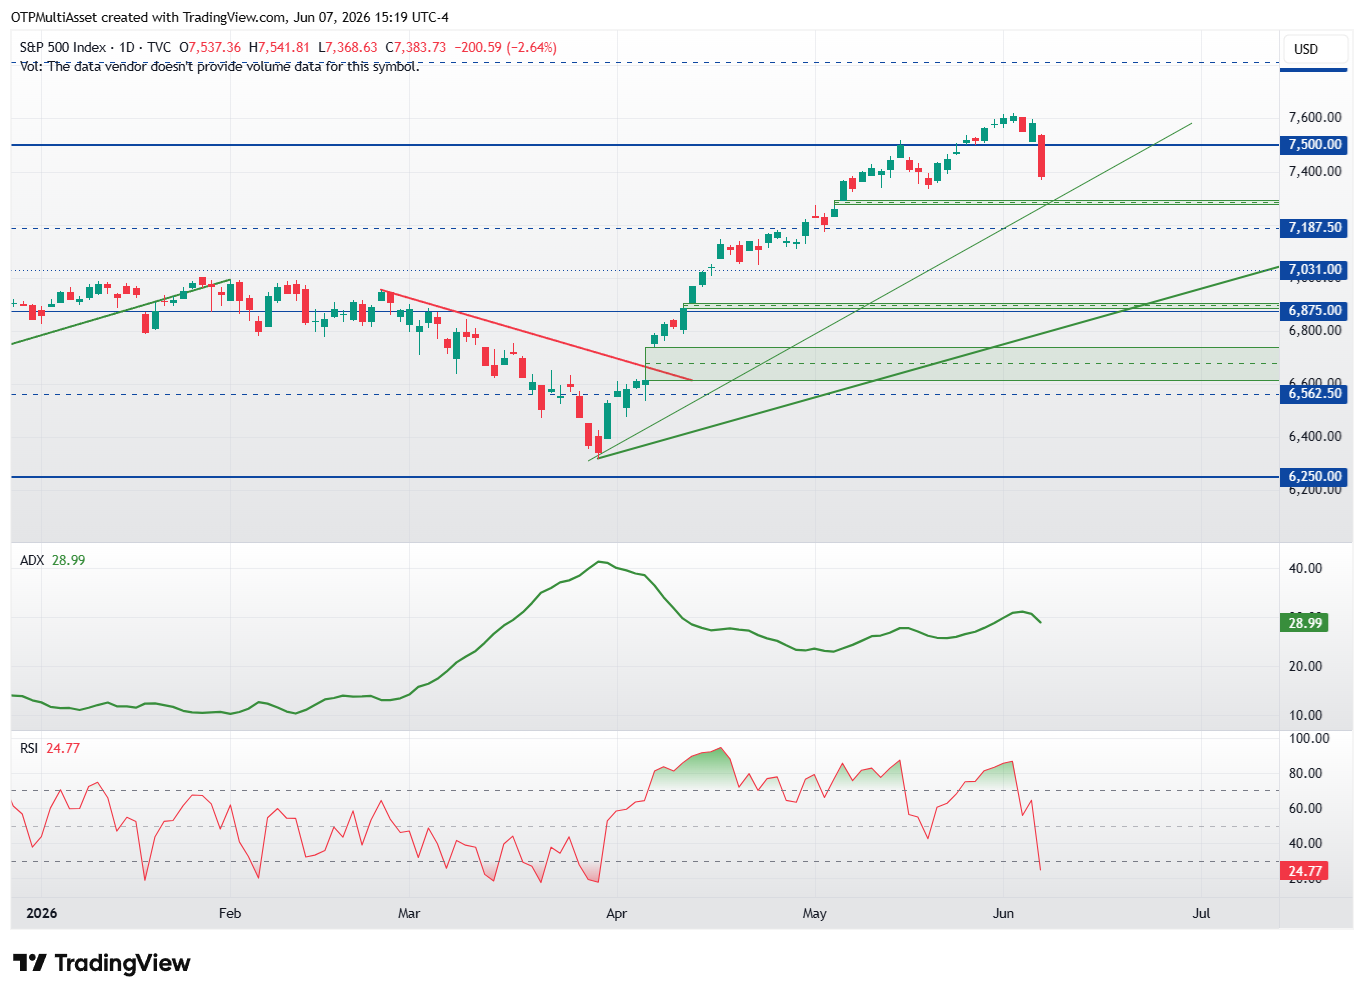The height and width of the screenshot is (997, 1364).
Task: Select the 7,500.00 price level label
Action: coord(1314,145)
